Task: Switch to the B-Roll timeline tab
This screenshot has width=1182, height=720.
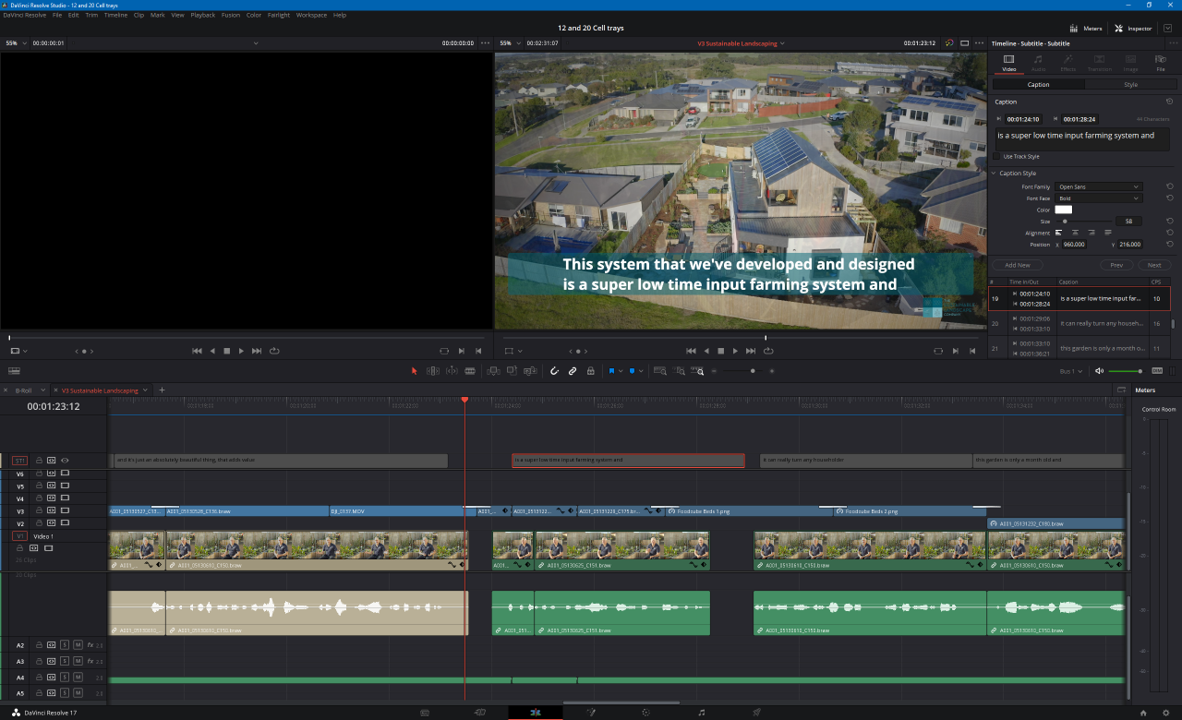Action: pos(23,391)
